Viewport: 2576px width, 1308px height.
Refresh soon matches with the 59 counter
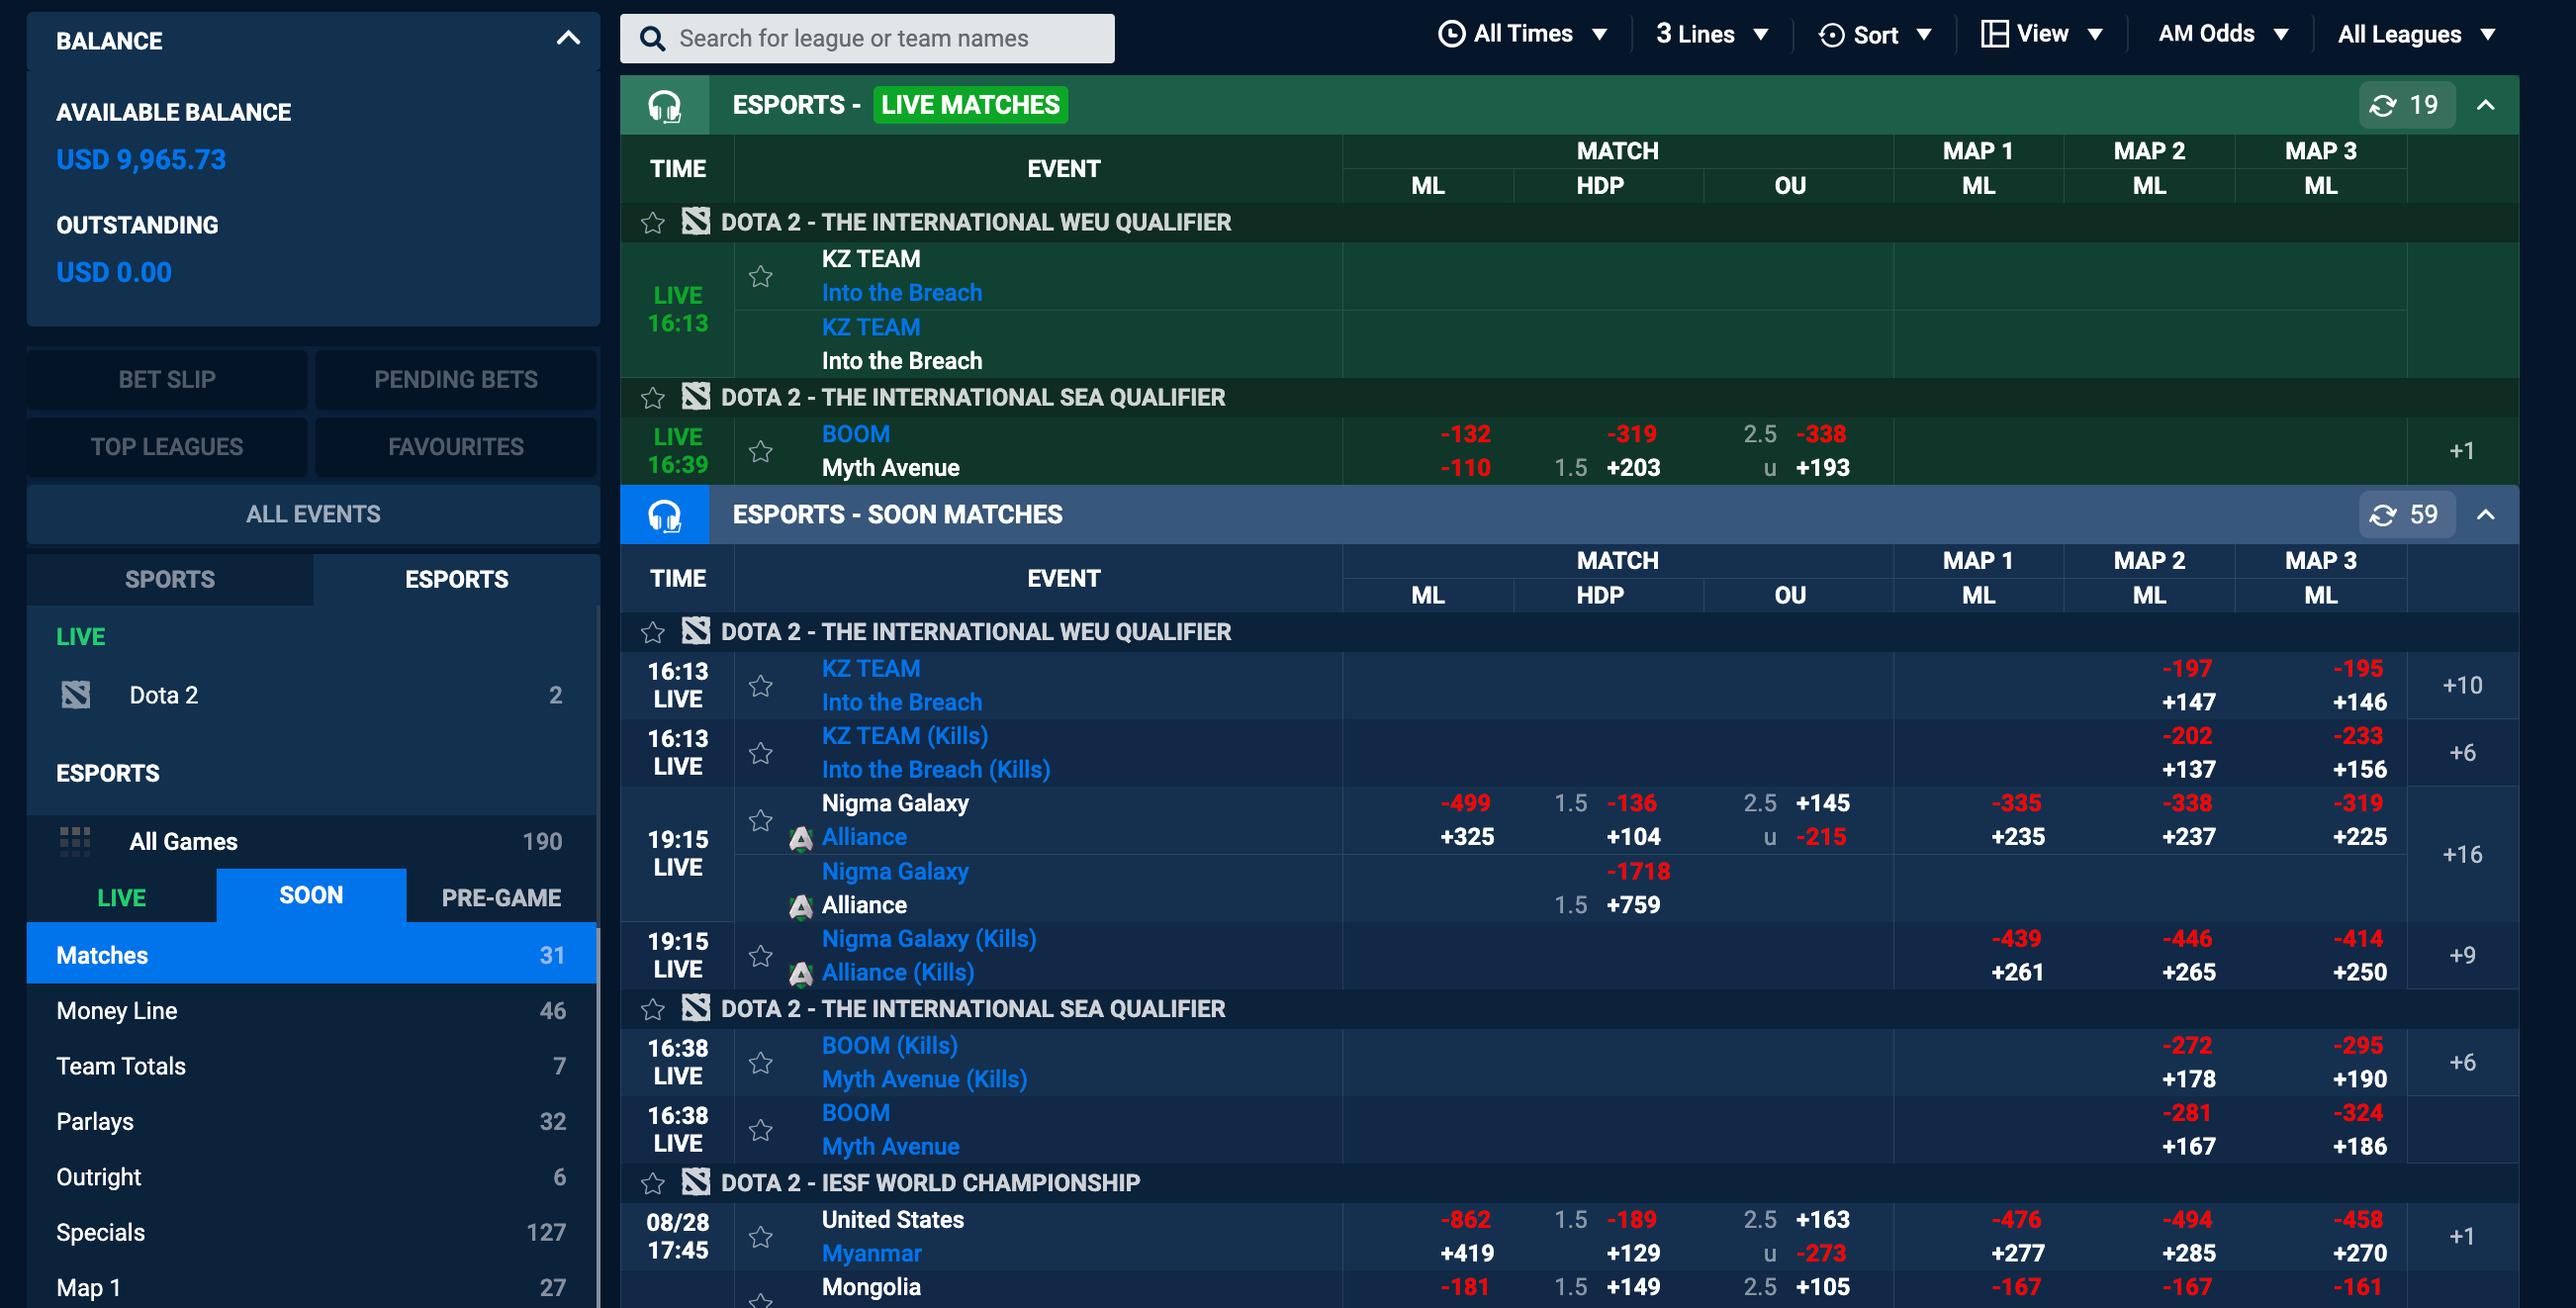pos(2406,515)
